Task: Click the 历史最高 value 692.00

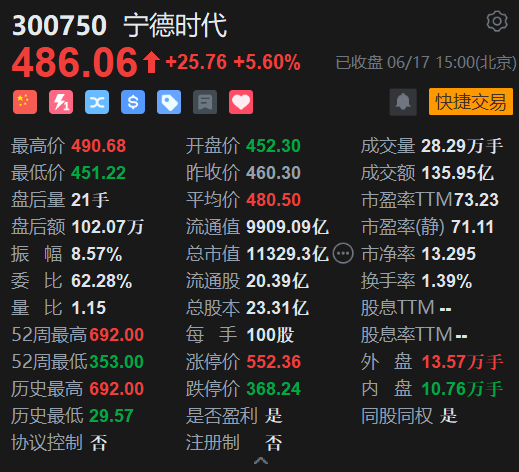Action: pyautogui.click(x=117, y=389)
